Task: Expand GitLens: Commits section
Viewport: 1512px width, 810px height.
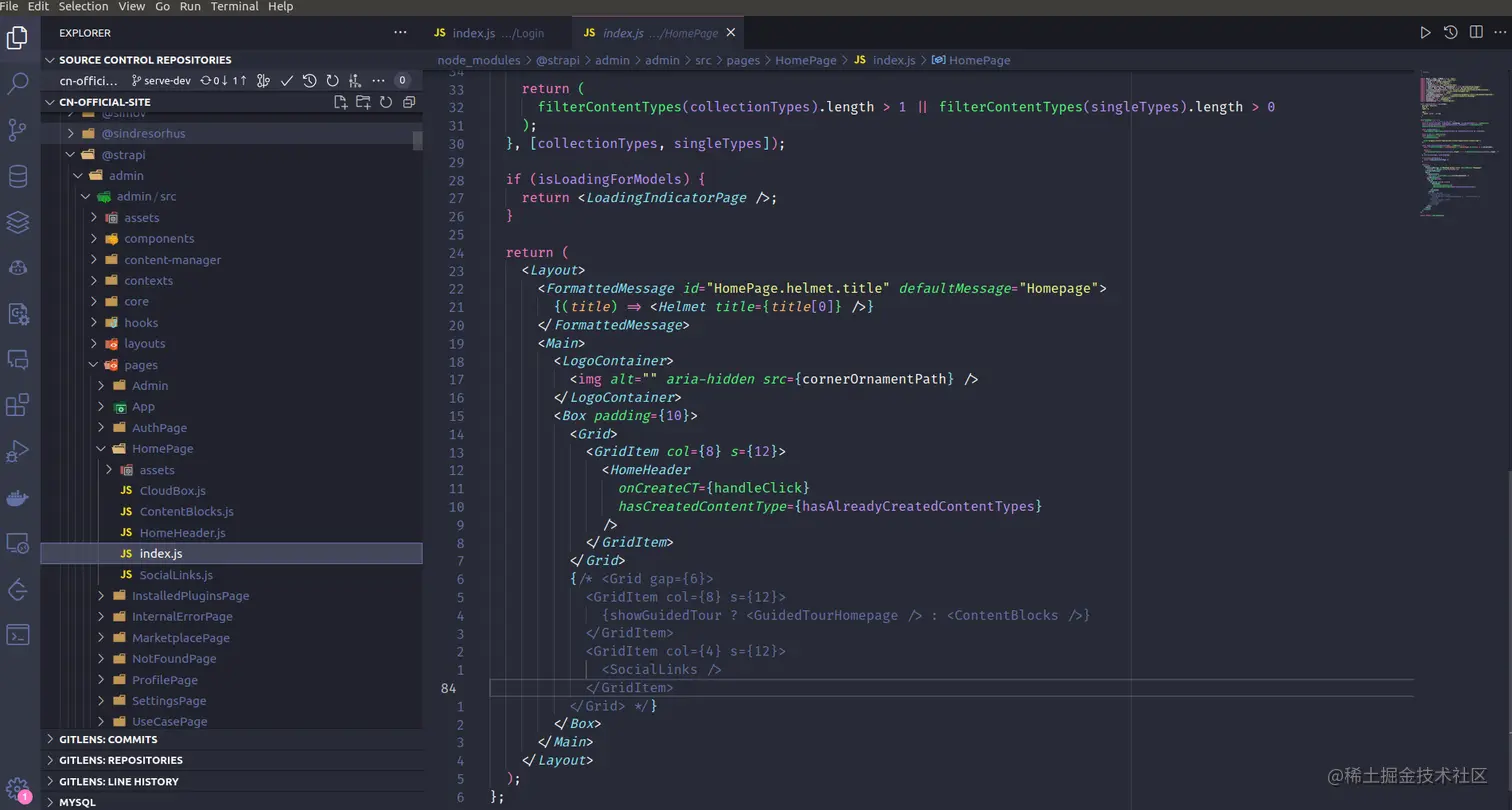Action: pos(231,739)
